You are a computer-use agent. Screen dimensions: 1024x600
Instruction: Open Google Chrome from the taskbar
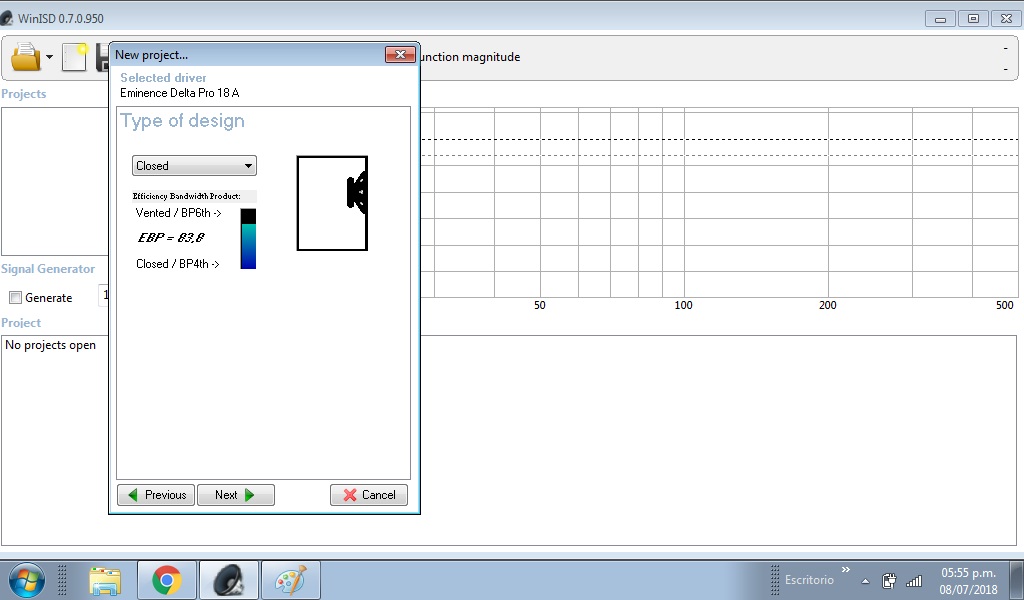tap(167, 580)
